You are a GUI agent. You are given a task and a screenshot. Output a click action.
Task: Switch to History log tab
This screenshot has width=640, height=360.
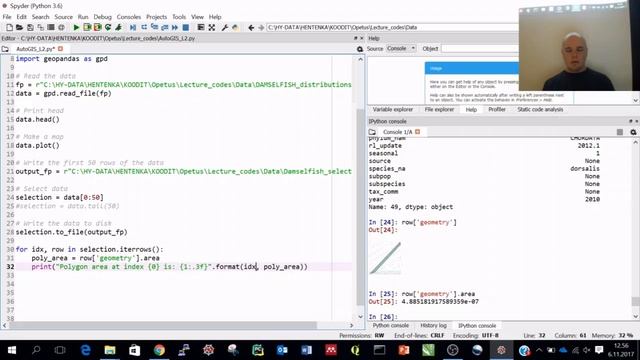433,326
